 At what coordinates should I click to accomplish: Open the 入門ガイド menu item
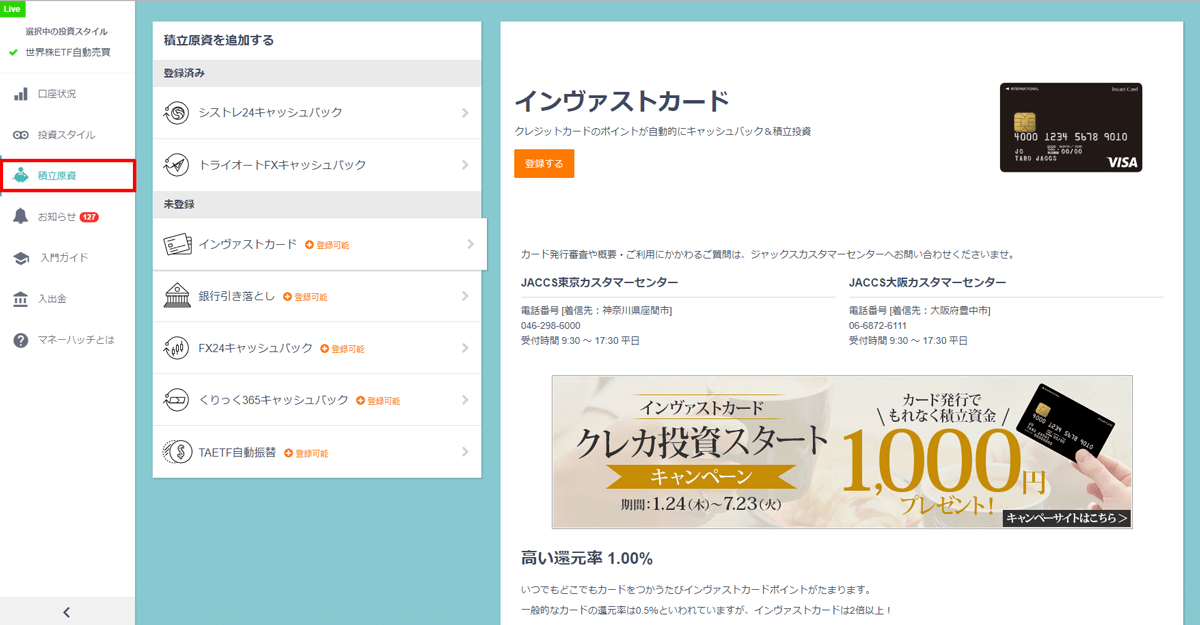click(x=67, y=258)
